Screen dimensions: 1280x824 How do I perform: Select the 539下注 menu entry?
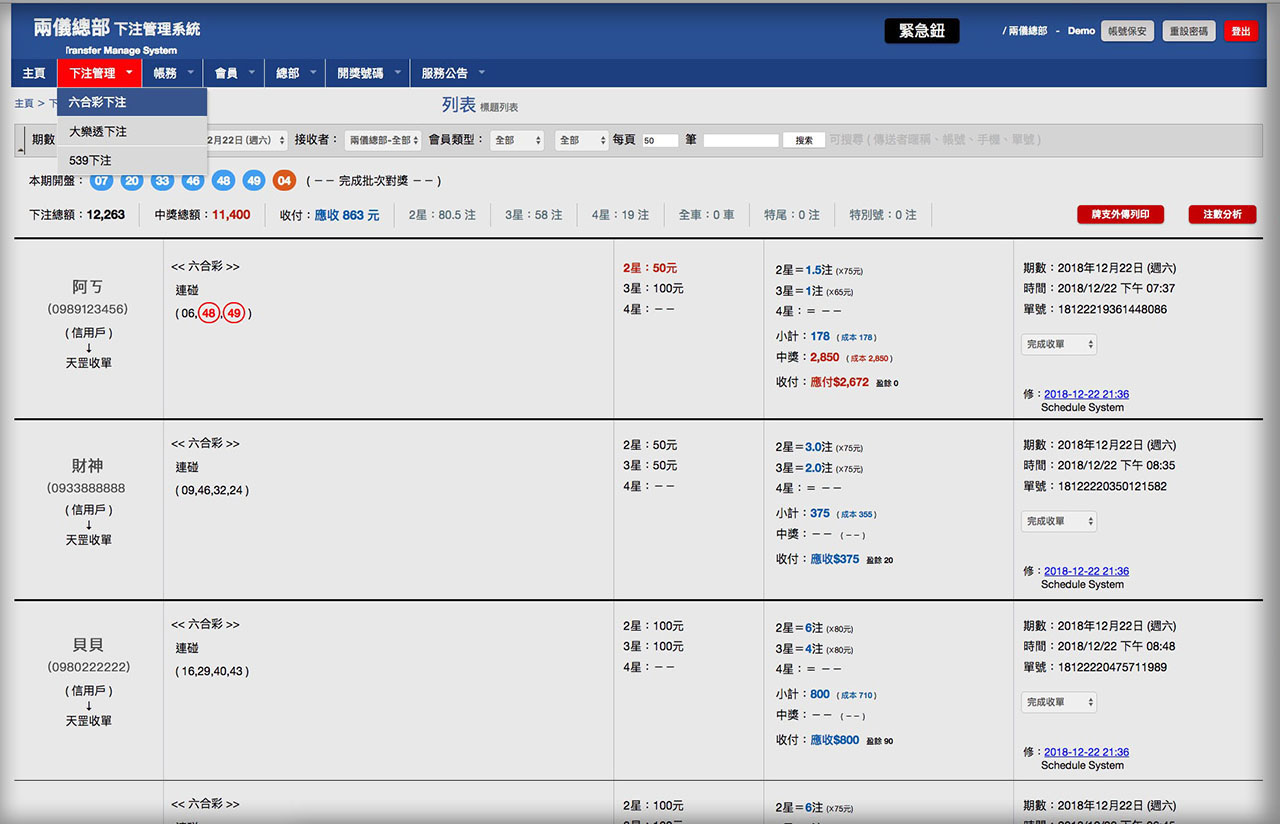tap(90, 160)
